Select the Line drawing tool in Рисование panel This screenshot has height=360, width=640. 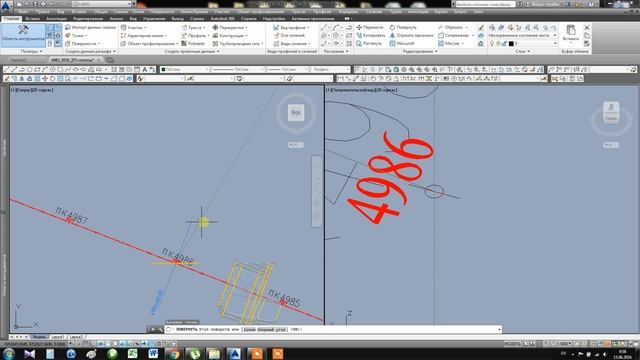pos(324,27)
